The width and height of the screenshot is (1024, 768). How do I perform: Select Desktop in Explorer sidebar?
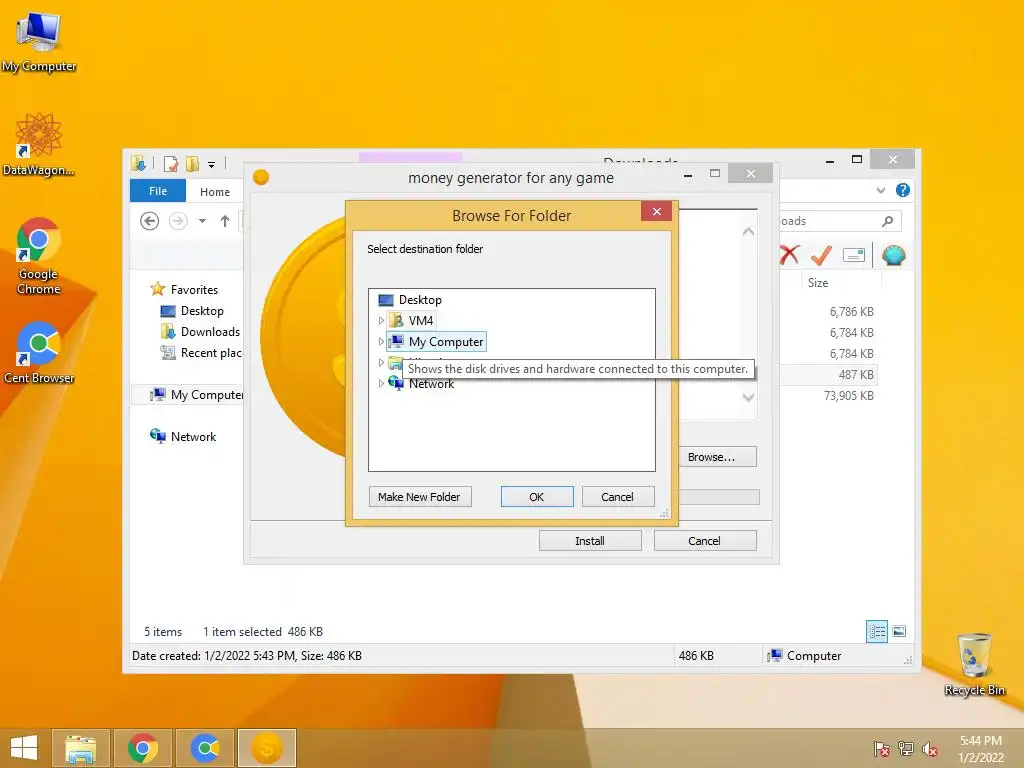tap(192, 311)
